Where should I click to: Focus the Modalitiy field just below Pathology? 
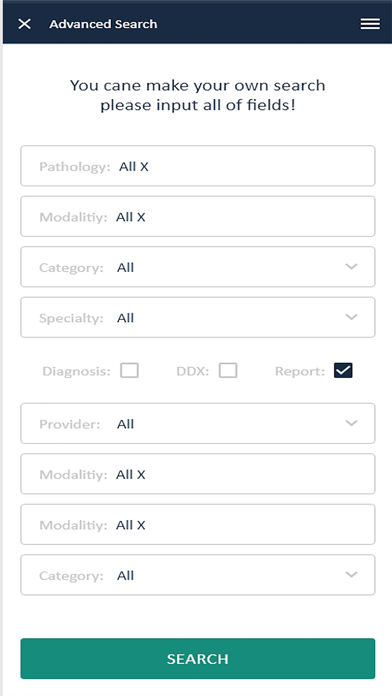tap(198, 217)
